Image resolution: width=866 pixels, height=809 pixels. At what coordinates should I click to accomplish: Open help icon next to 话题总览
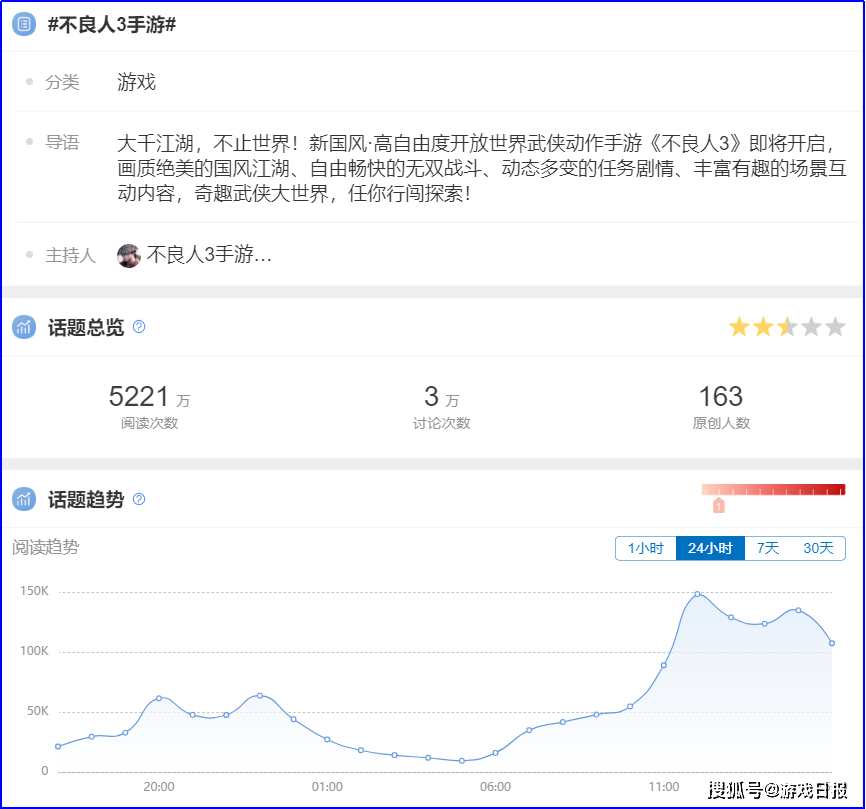coord(139,327)
